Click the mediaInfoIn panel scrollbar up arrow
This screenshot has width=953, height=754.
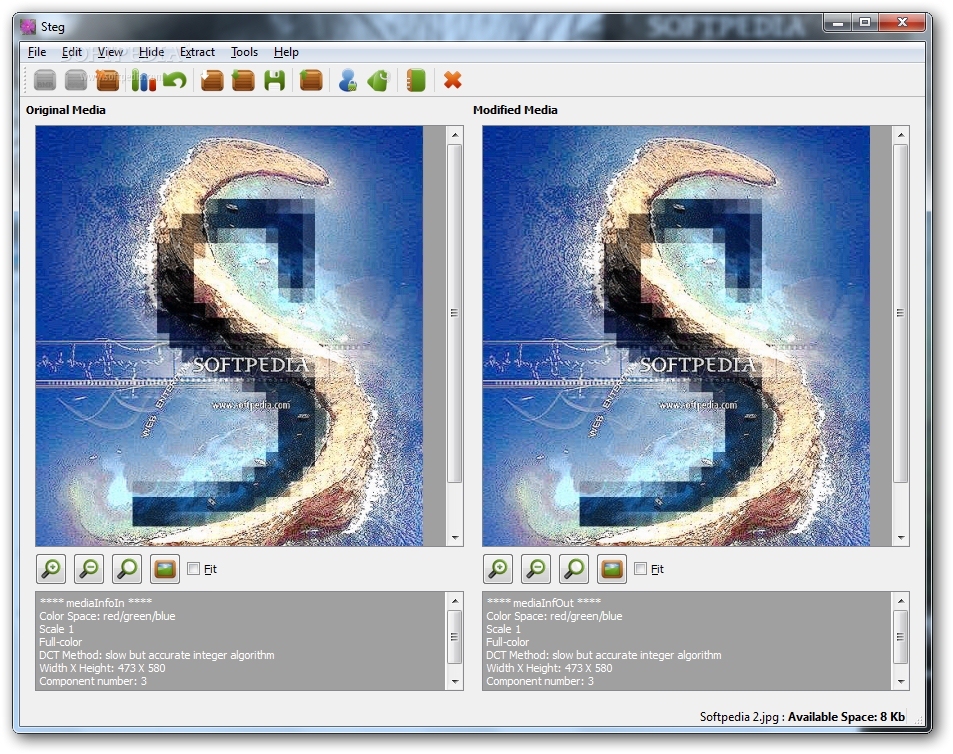pyautogui.click(x=455, y=601)
